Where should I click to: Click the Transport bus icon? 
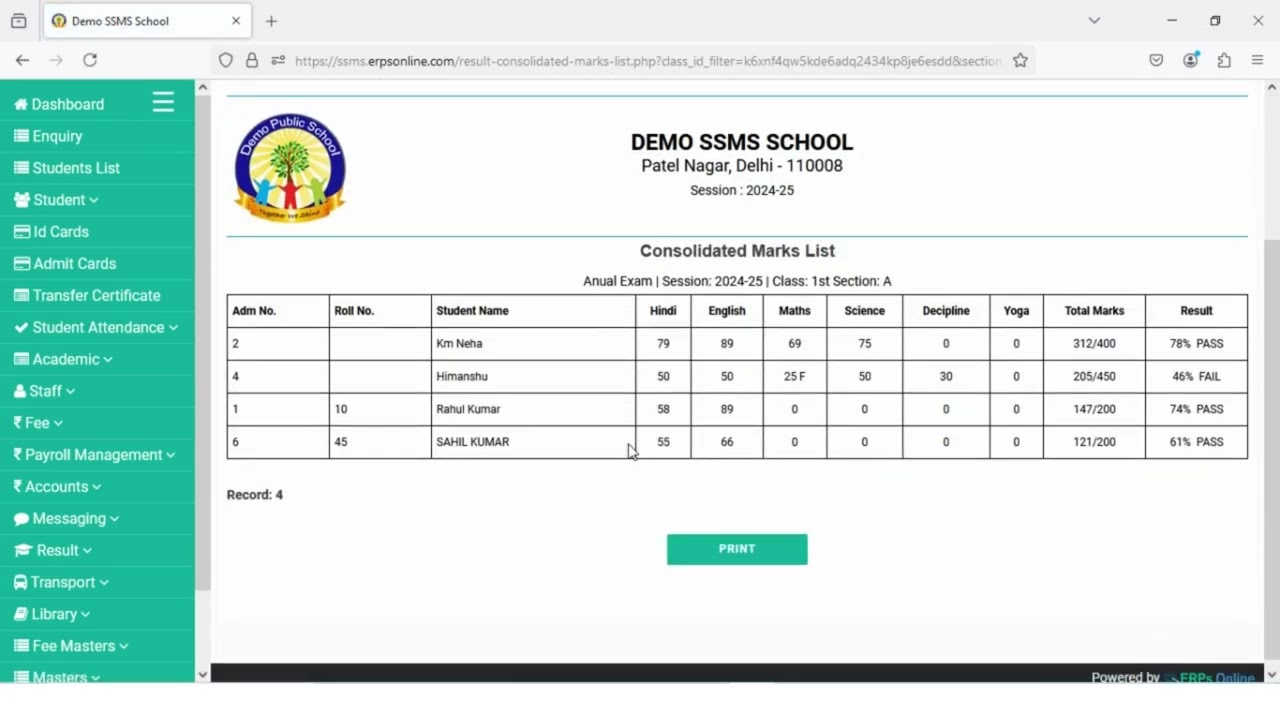[x=20, y=582]
